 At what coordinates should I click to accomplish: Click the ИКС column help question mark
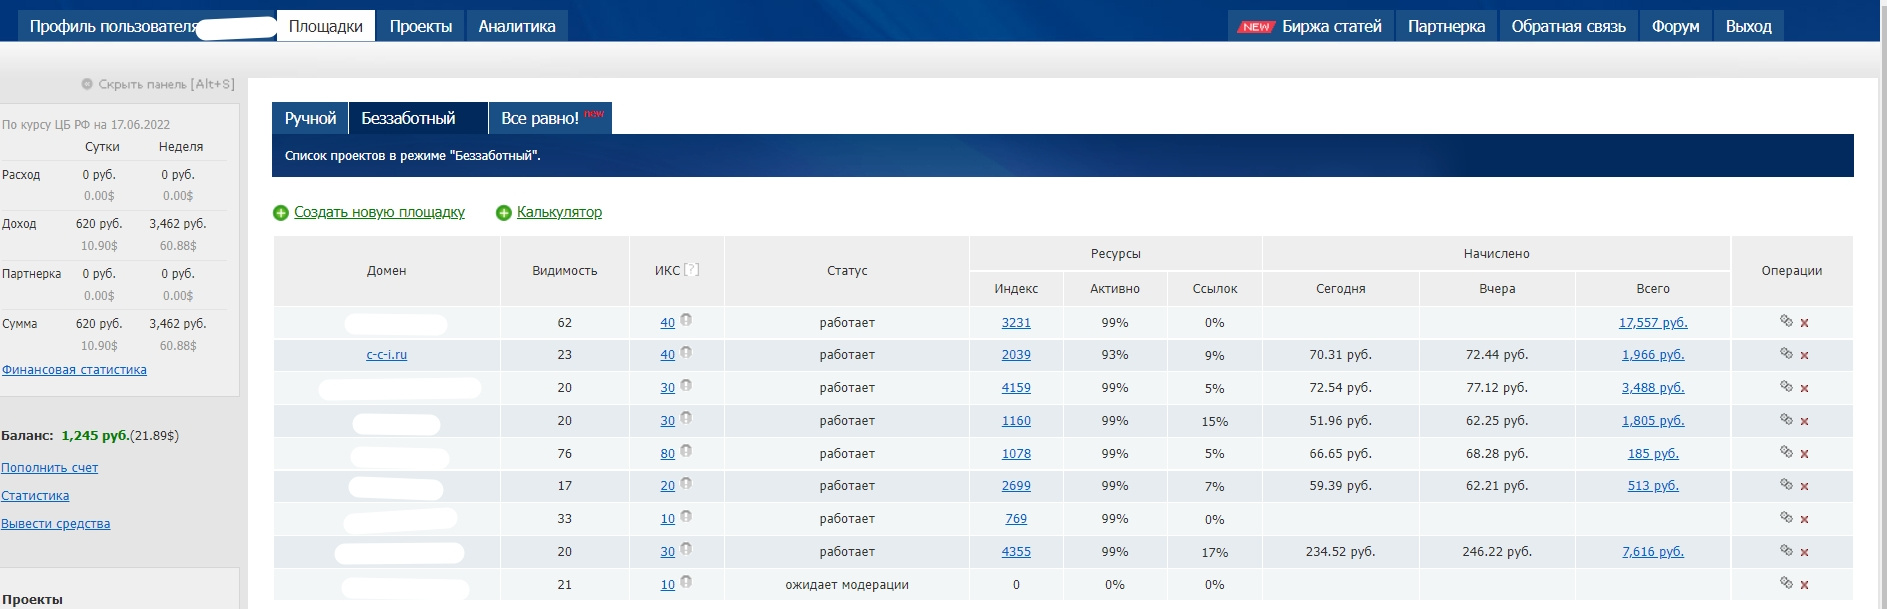point(691,270)
